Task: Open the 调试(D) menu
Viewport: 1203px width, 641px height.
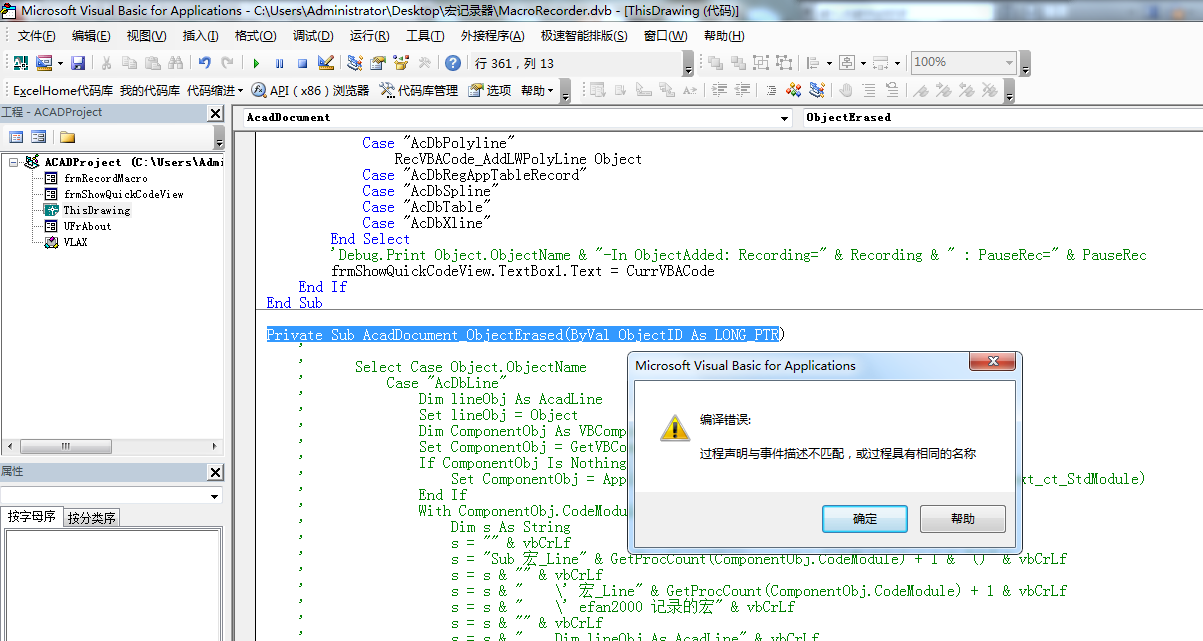Action: (313, 36)
